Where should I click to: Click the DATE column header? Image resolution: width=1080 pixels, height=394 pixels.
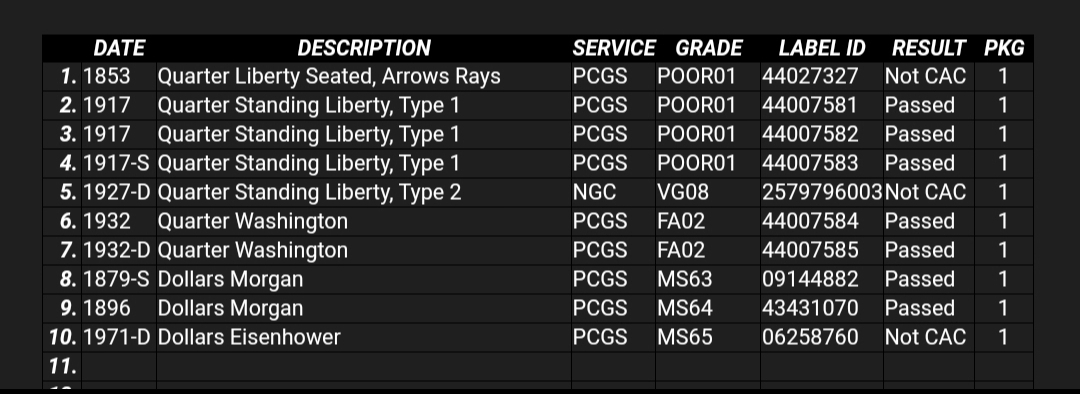(119, 48)
